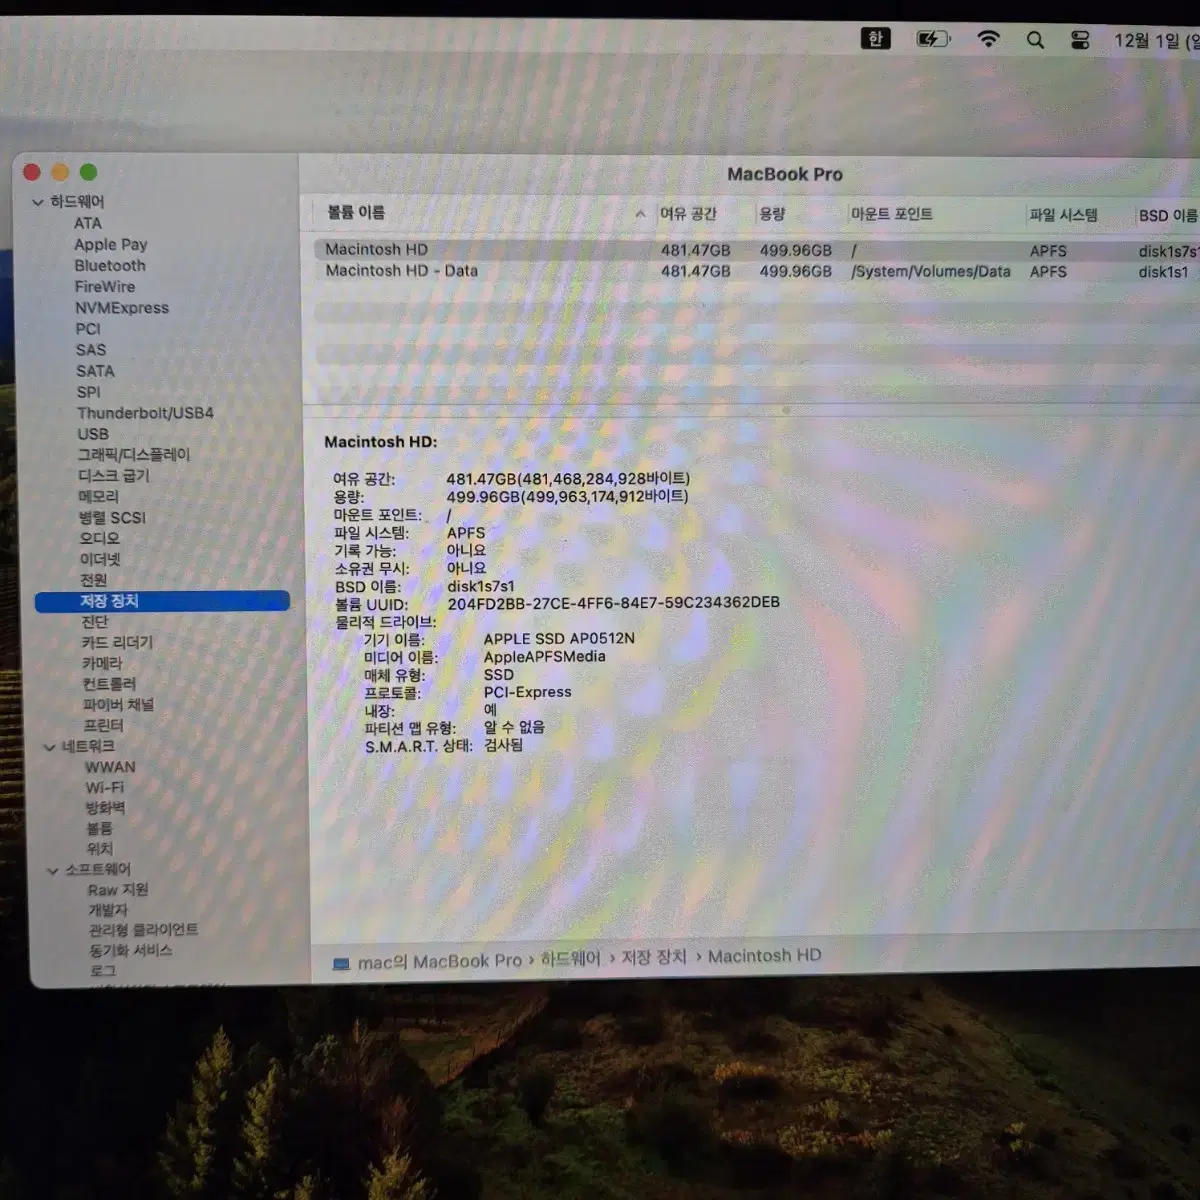Screen dimensions: 1200x1200
Task: Sort by 볼륨 이름 column header
Action: click(355, 212)
